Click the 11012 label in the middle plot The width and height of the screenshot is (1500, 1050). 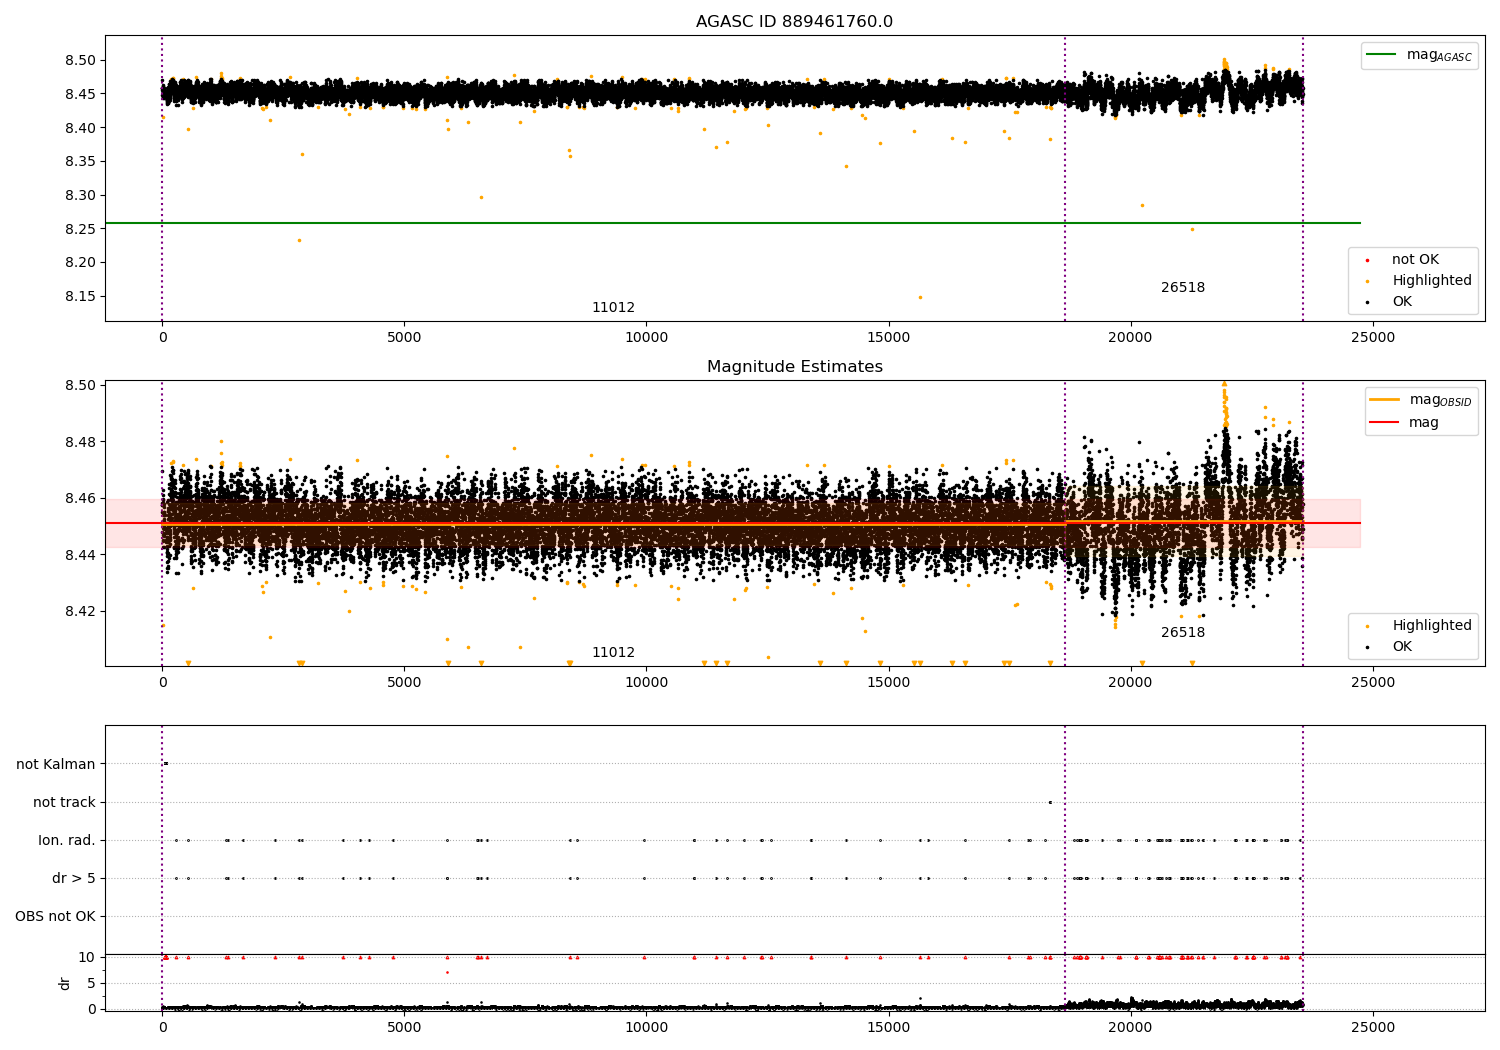click(x=613, y=653)
